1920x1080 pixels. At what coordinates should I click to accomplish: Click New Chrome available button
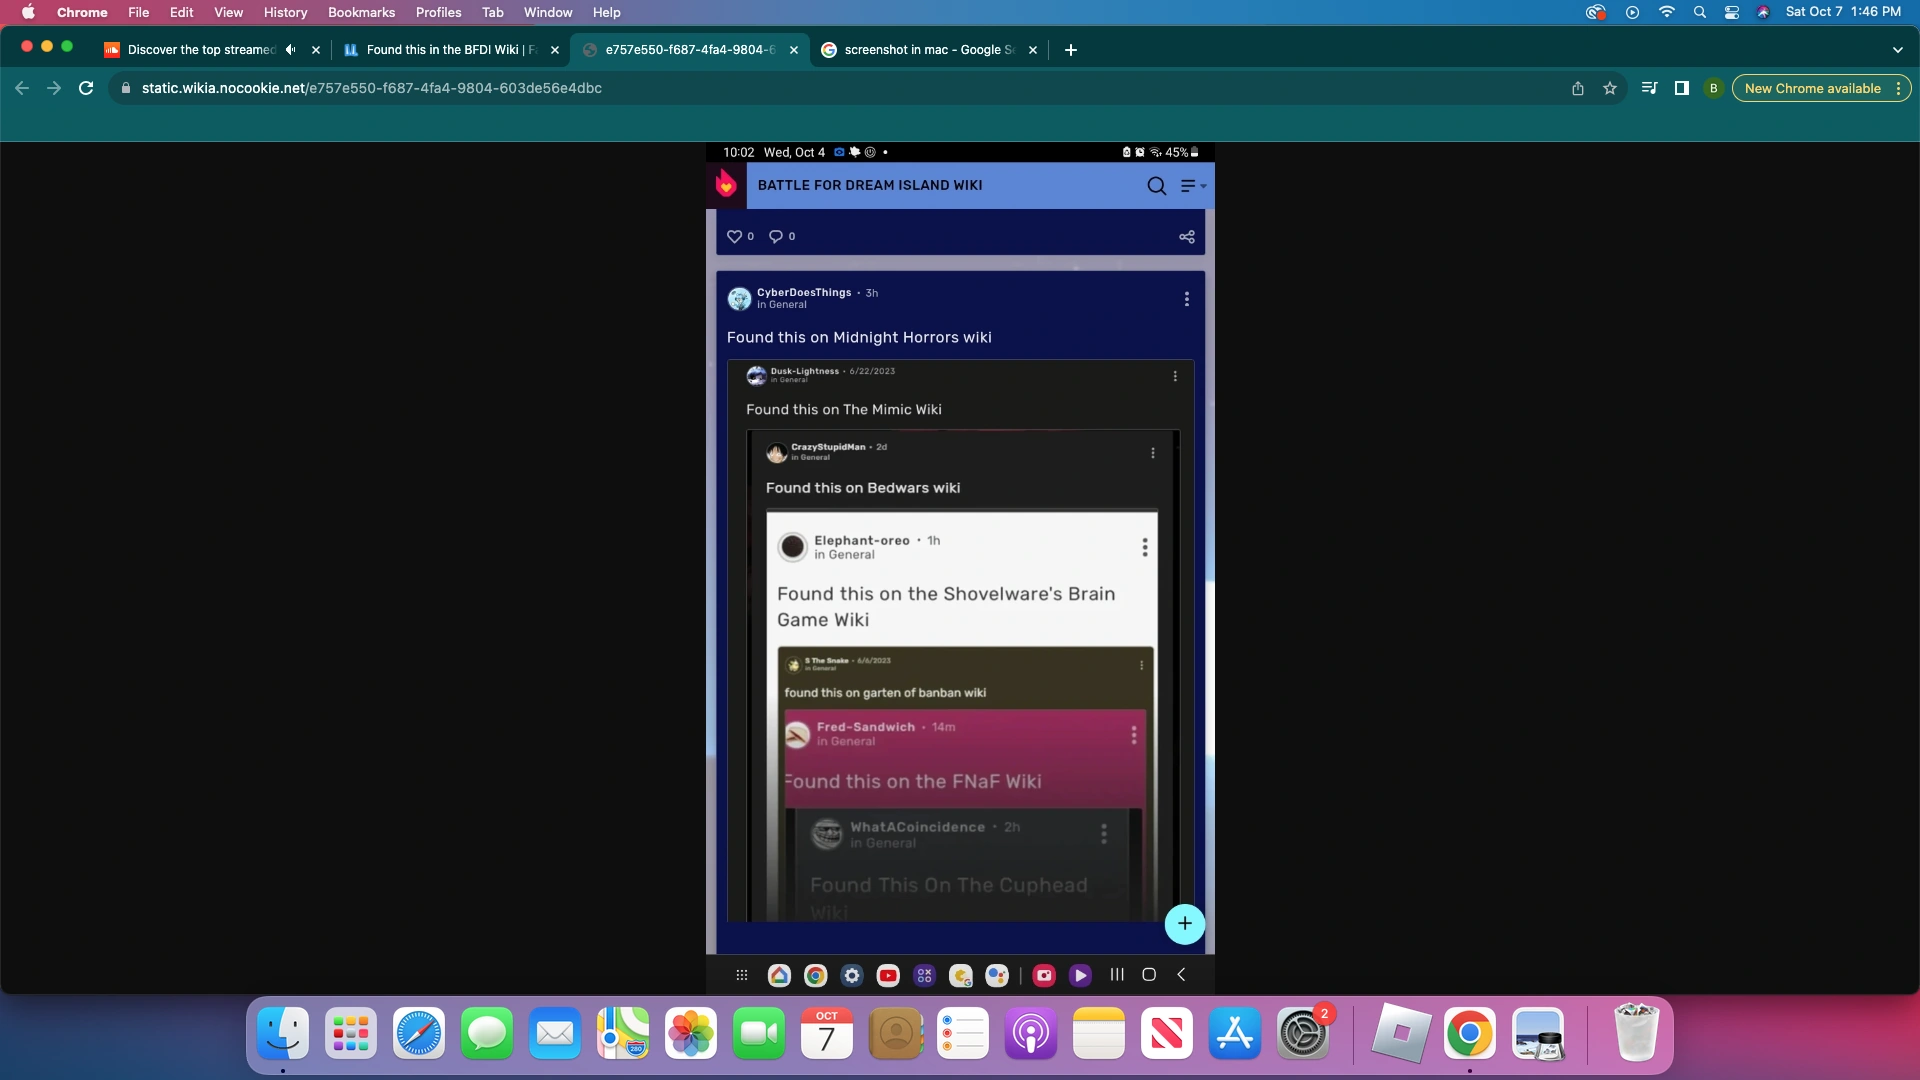coord(1812,88)
